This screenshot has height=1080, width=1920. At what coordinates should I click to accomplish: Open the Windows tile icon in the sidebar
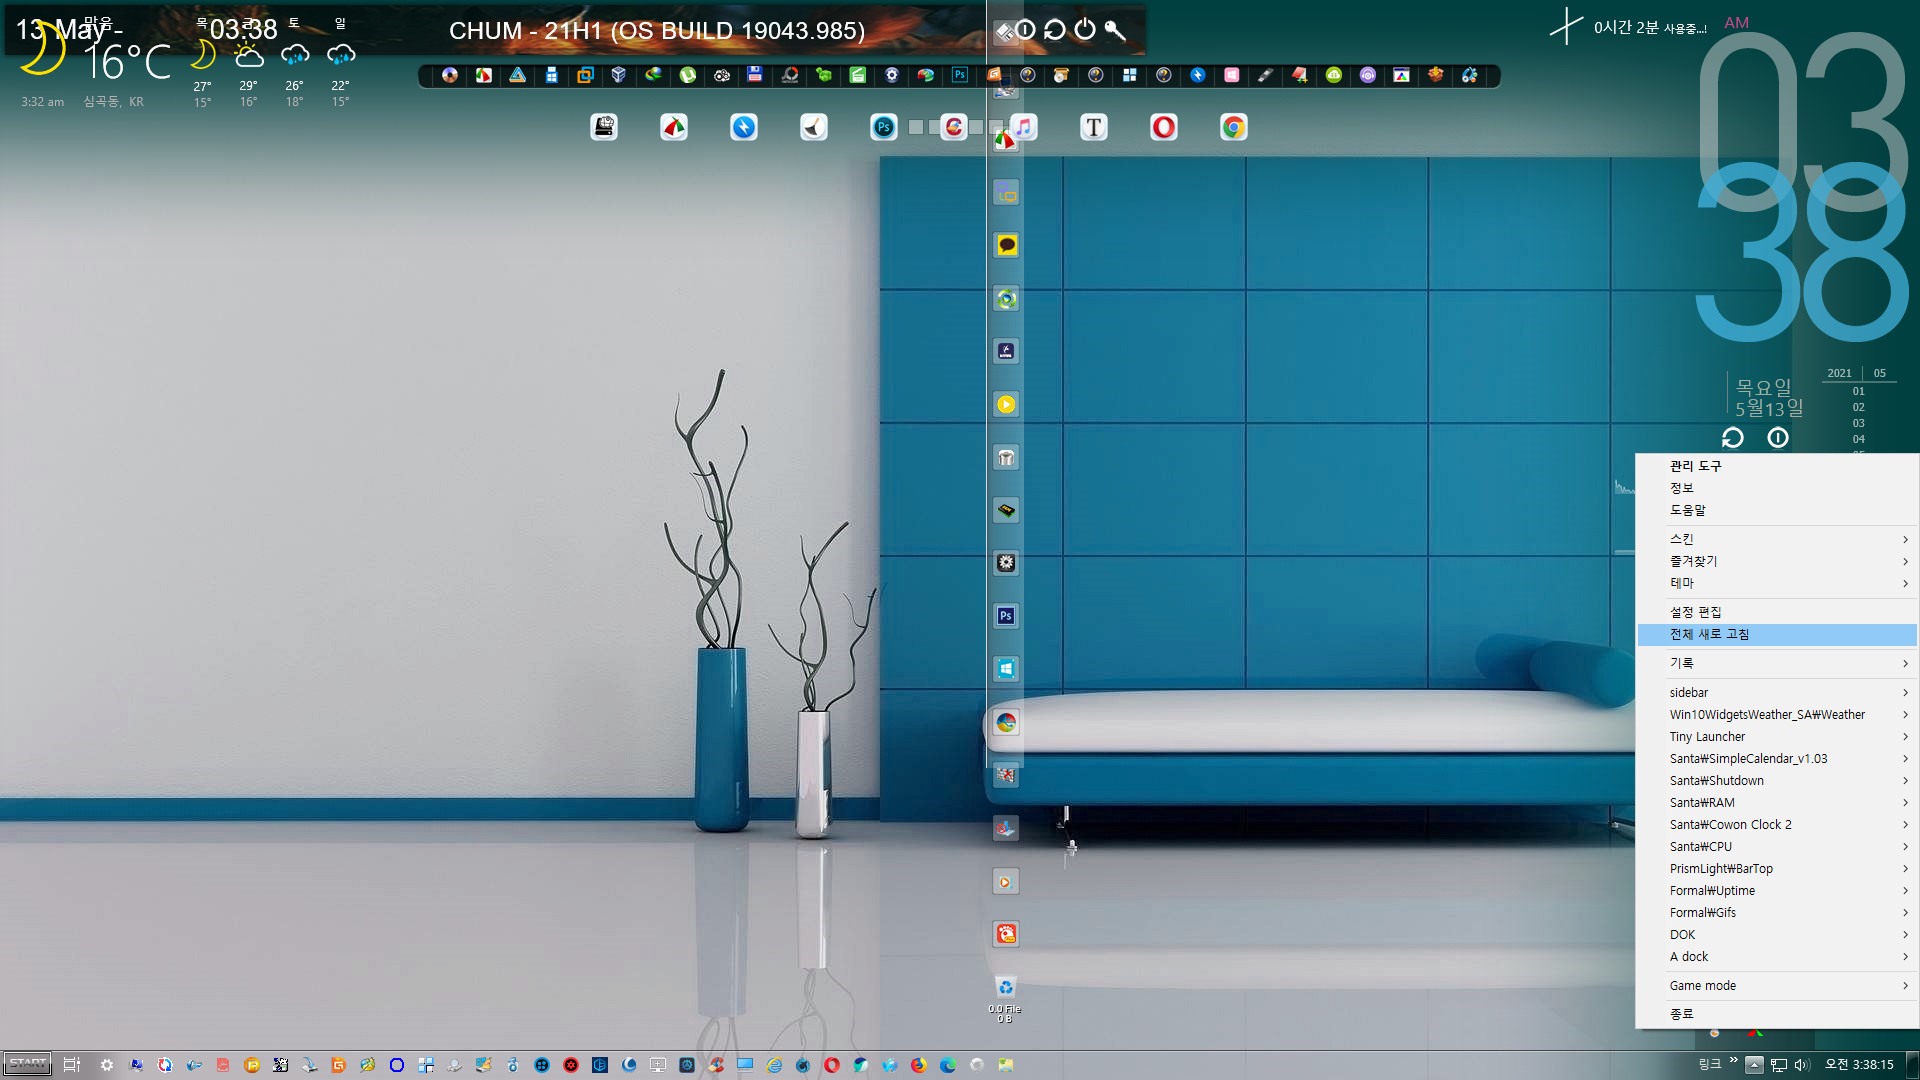point(1006,669)
